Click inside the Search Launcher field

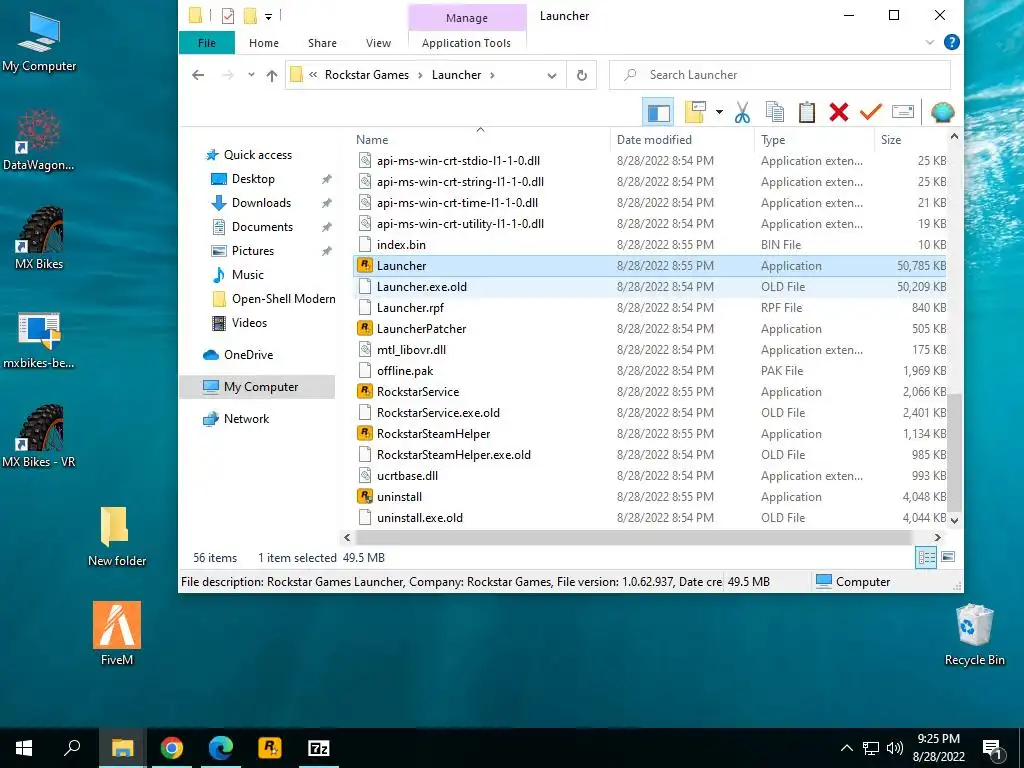780,75
